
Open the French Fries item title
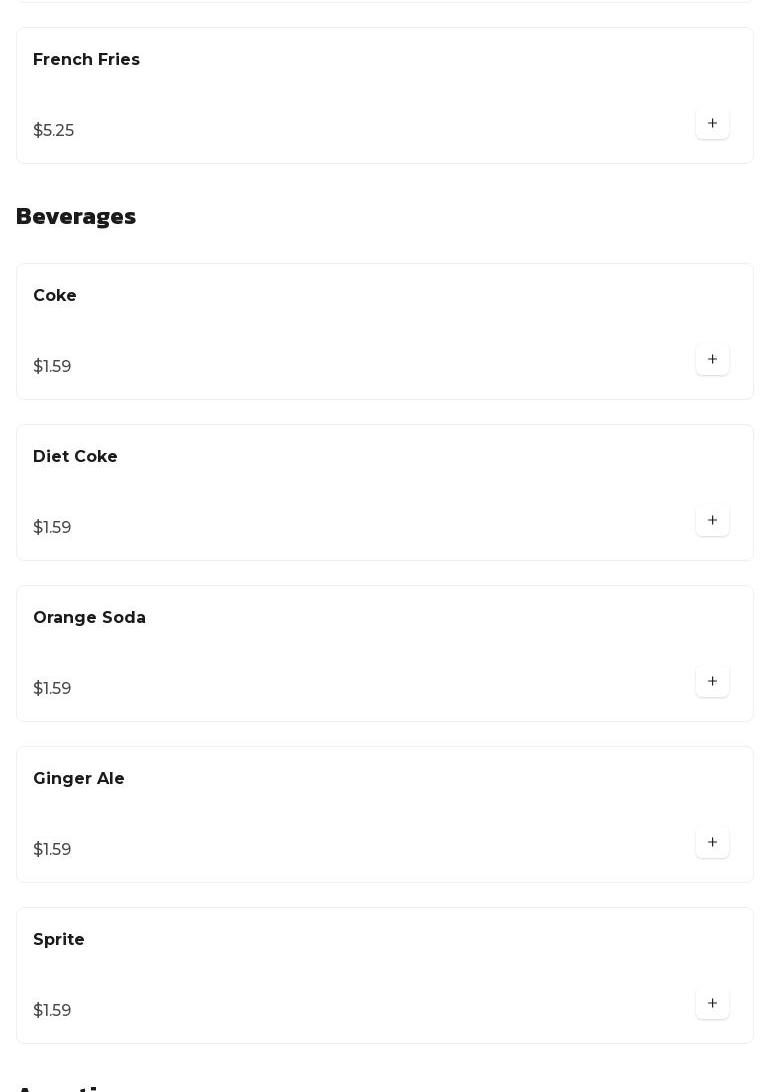86,60
